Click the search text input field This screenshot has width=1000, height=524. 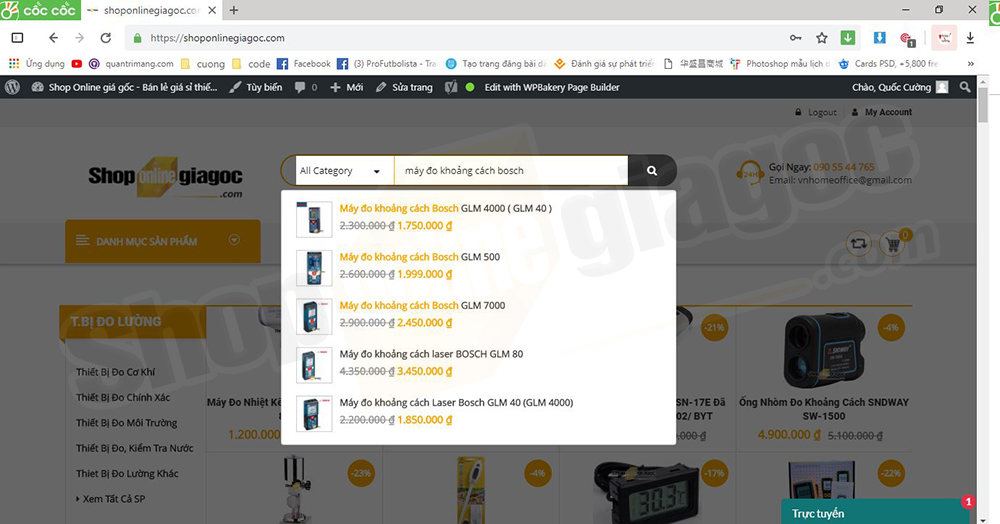[510, 171]
